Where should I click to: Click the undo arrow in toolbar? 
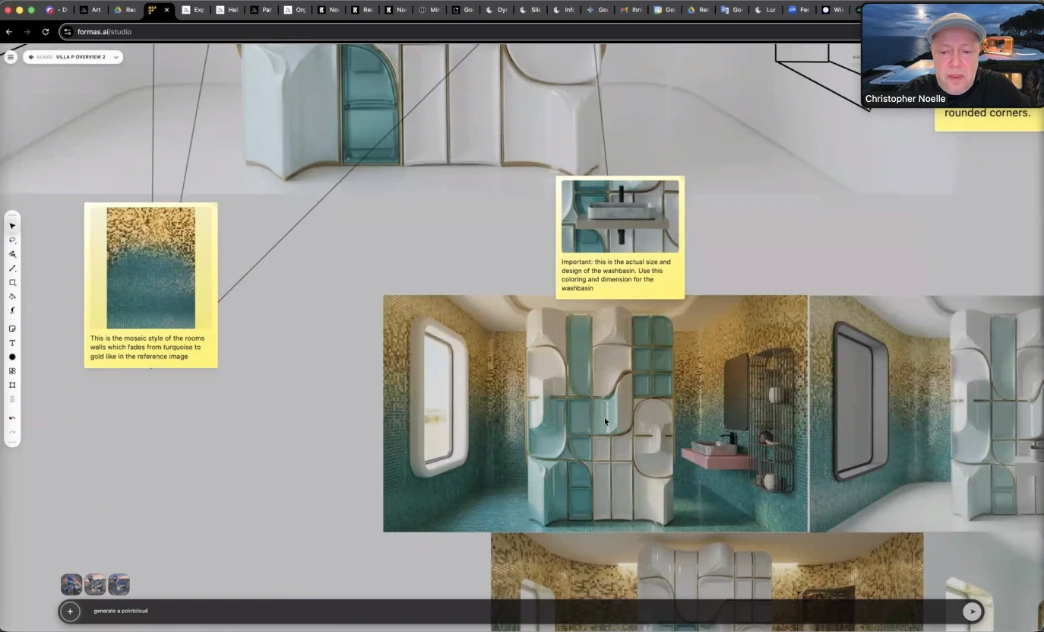tap(12, 417)
